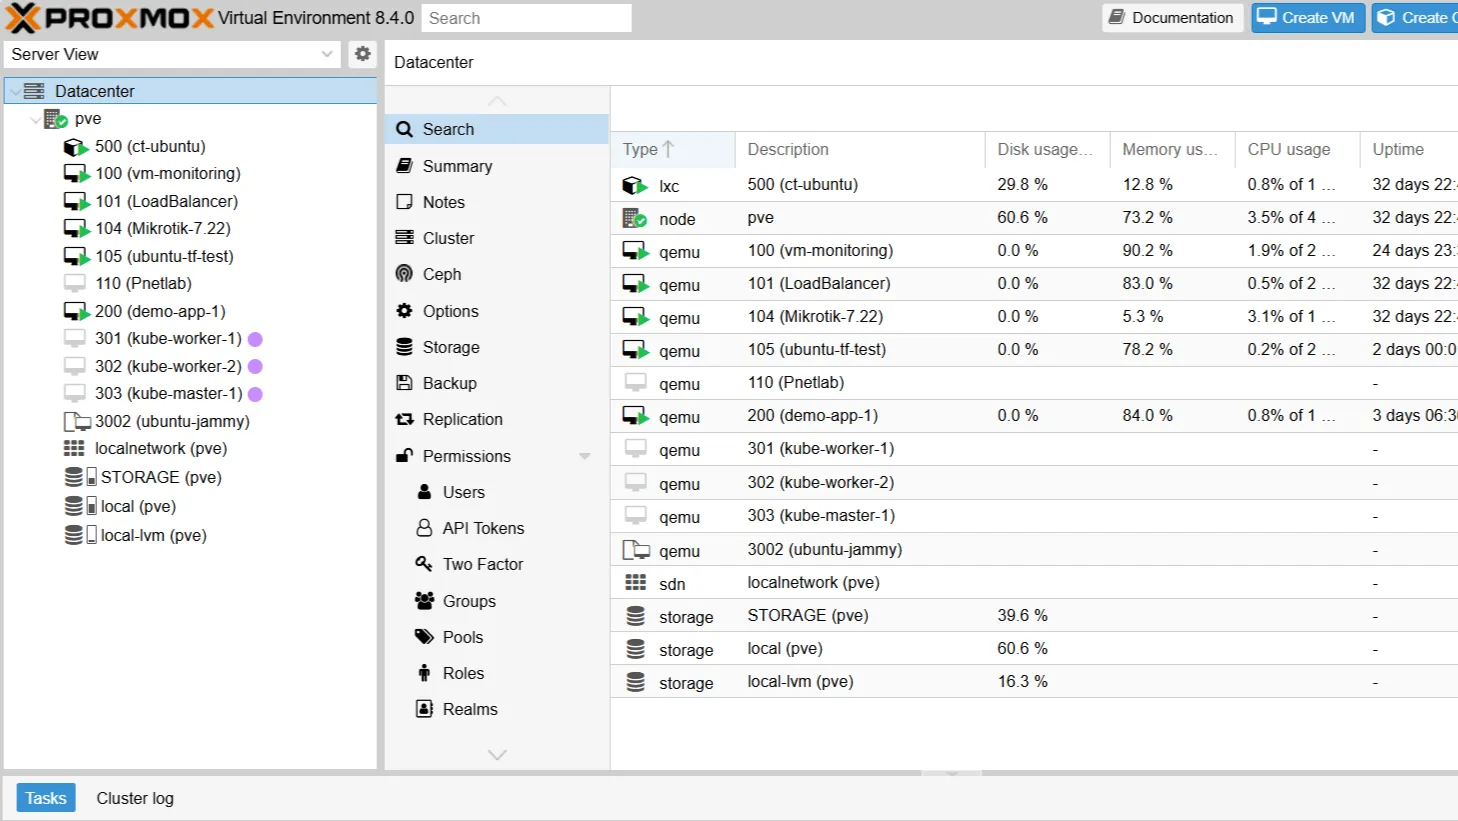The height and width of the screenshot is (821, 1458).
Task: Select the 105 (ubuntu-tf-test) table row
Action: pos(1034,350)
